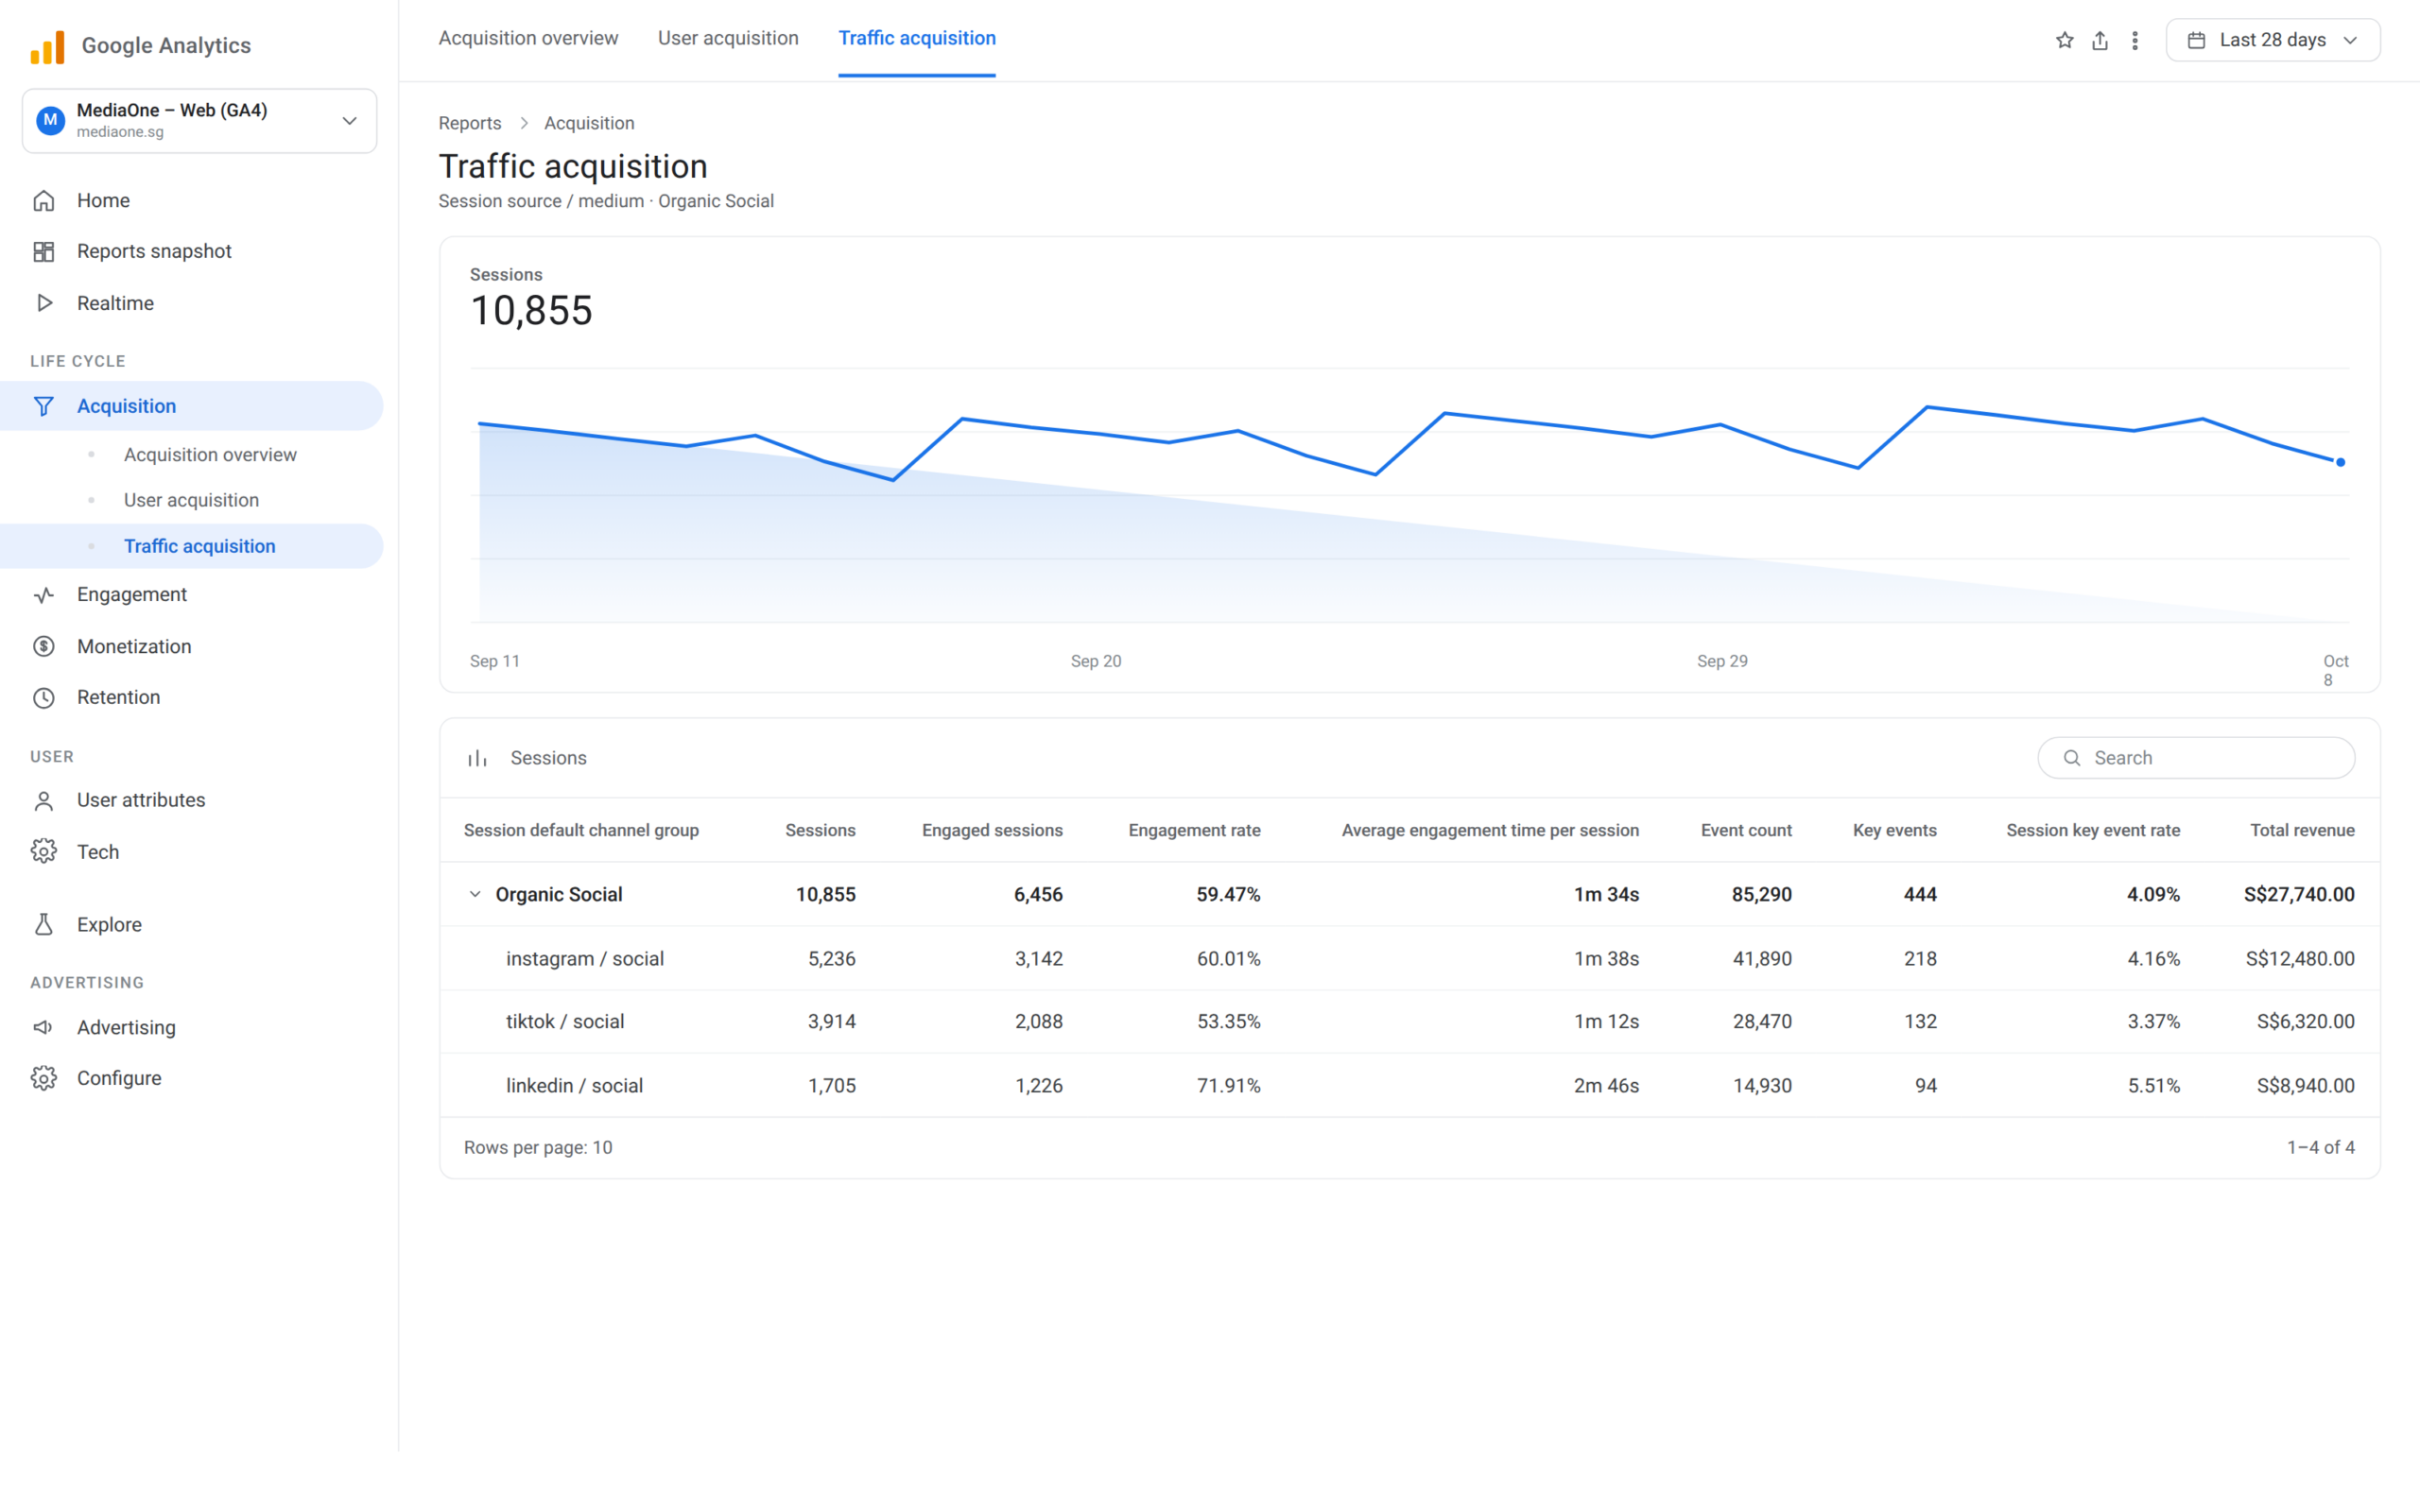Click the Google Analytics logo icon

pyautogui.click(x=47, y=46)
